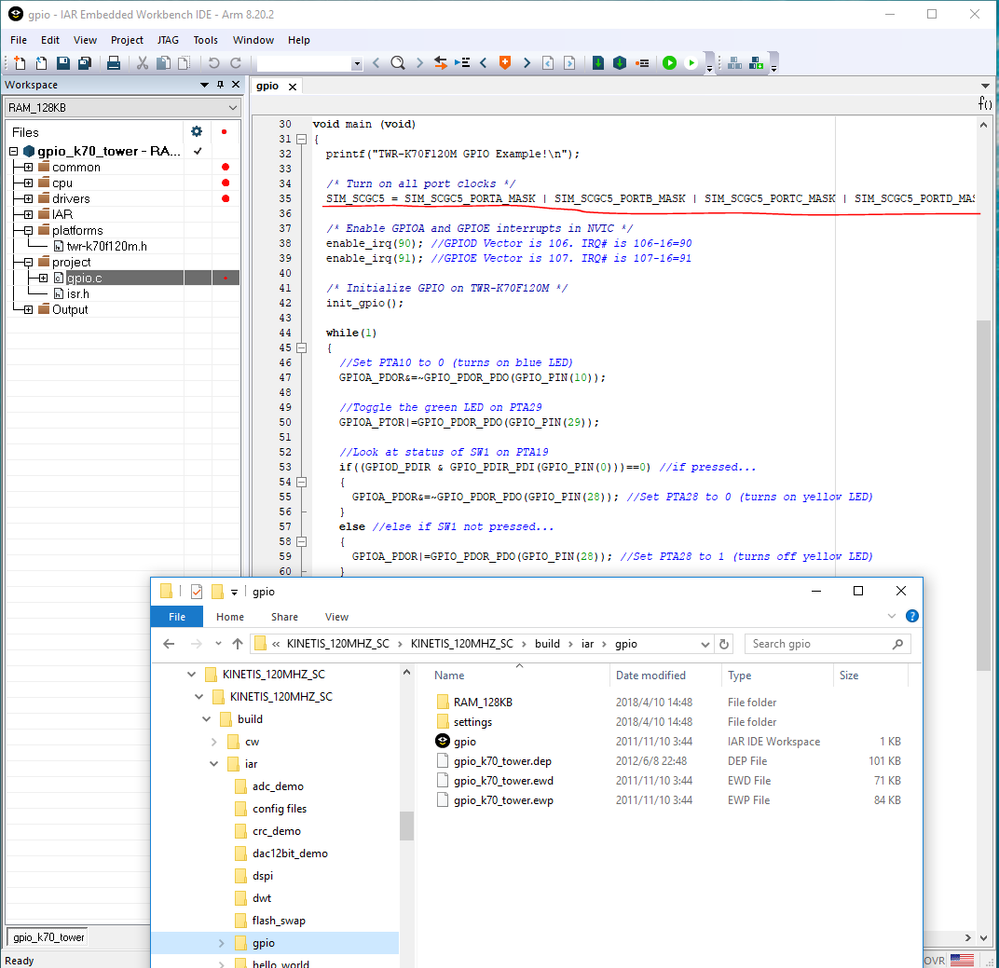This screenshot has width=999, height=968.
Task: Open the JTAG menu
Action: 168,40
